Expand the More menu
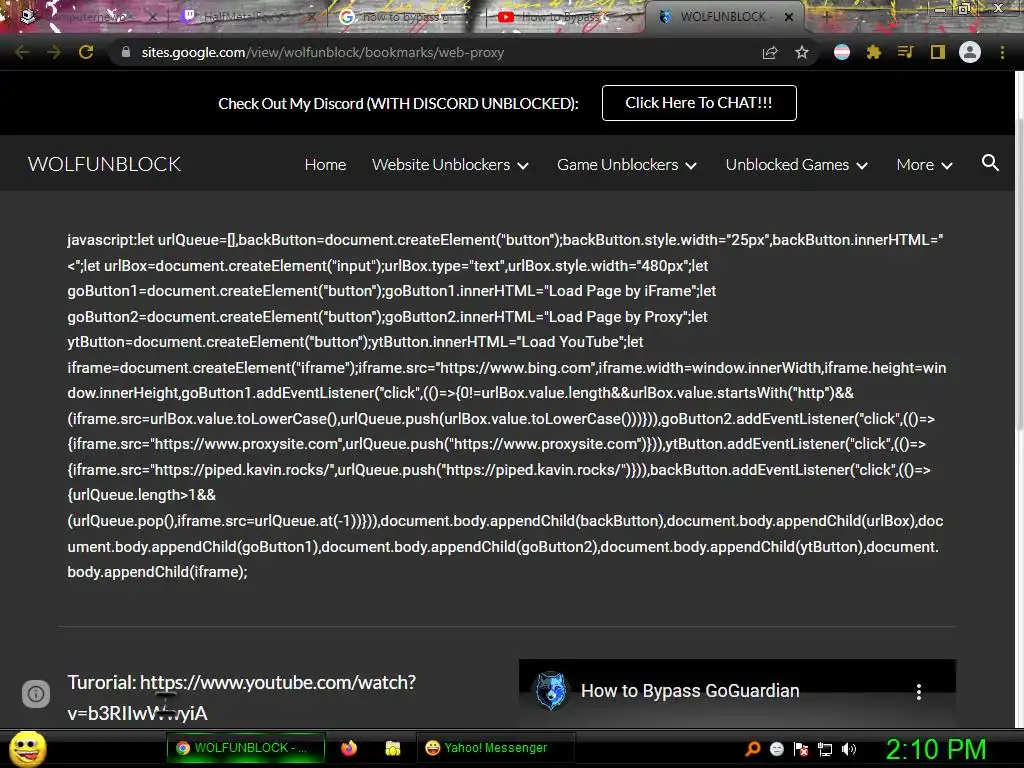The image size is (1024, 768). pyautogui.click(x=924, y=165)
